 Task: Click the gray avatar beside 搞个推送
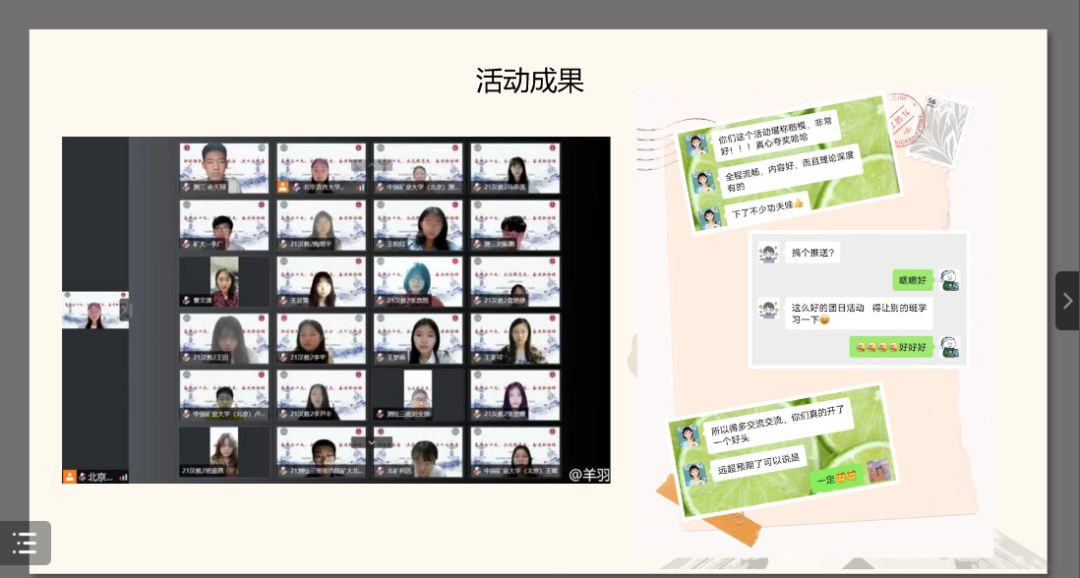point(767,253)
